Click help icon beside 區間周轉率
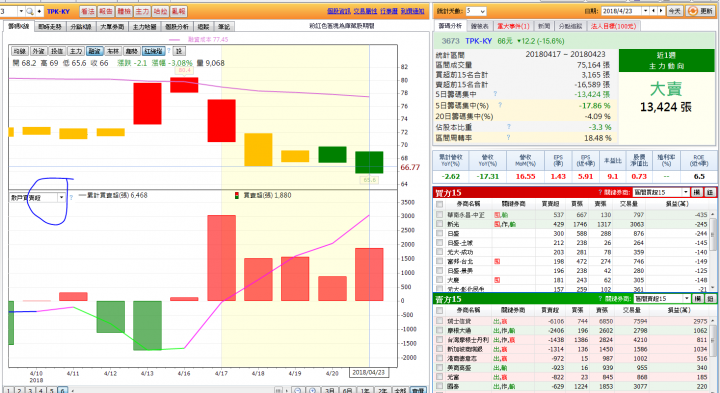 coord(509,137)
